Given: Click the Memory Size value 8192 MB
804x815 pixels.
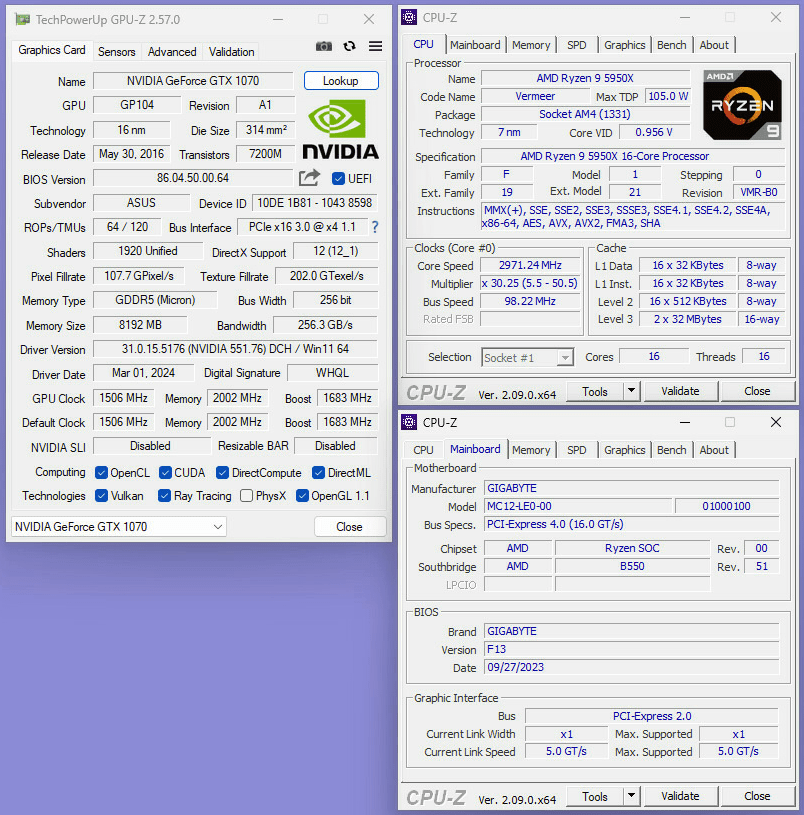Looking at the screenshot, I should click(x=140, y=325).
